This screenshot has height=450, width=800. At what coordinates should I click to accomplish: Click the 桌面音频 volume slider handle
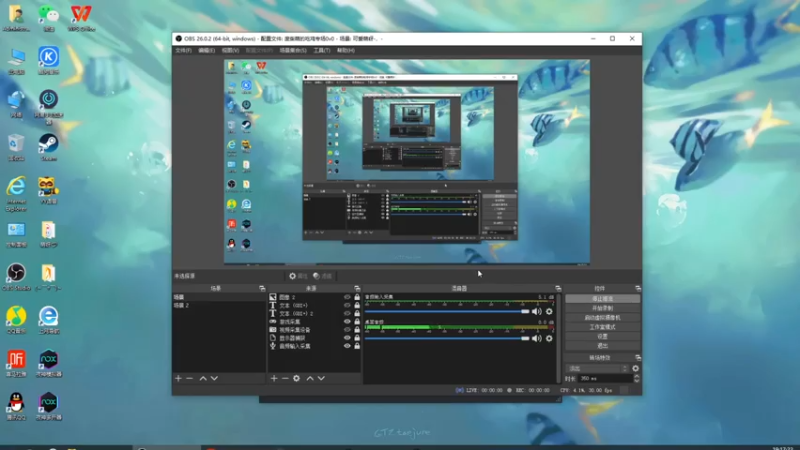click(x=525, y=338)
